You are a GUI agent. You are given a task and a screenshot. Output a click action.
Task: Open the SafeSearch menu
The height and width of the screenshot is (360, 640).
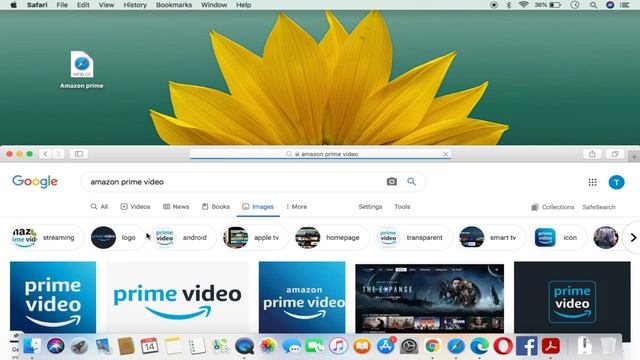tap(599, 207)
